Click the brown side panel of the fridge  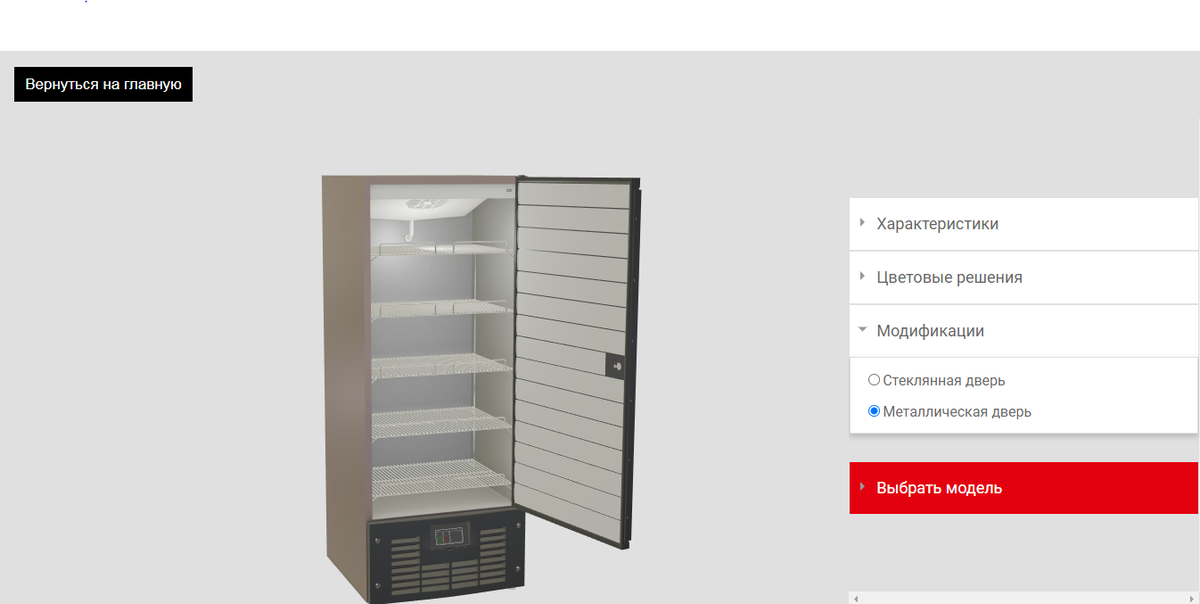coord(345,380)
